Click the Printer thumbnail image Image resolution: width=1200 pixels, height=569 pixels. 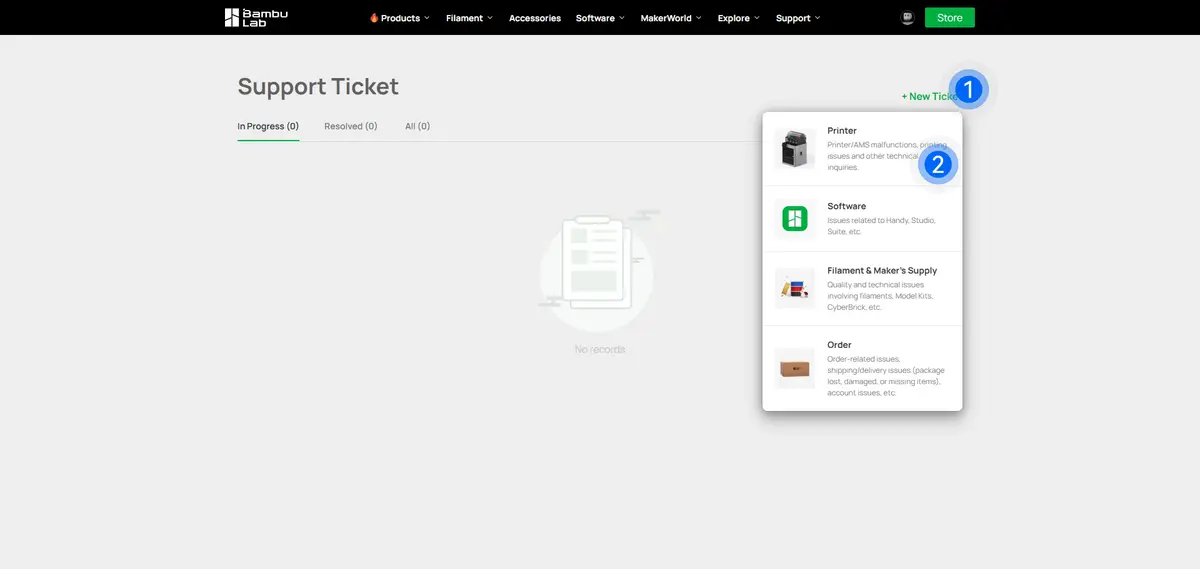(x=795, y=149)
